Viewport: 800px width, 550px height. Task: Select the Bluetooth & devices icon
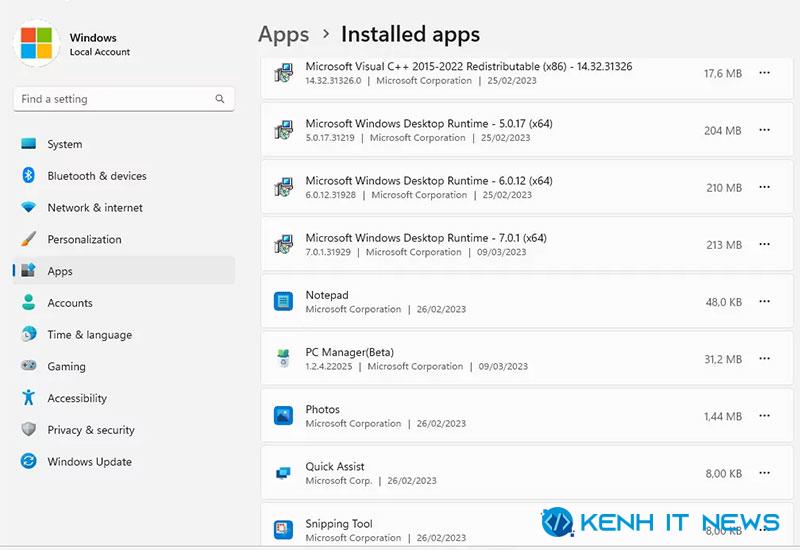click(x=29, y=175)
